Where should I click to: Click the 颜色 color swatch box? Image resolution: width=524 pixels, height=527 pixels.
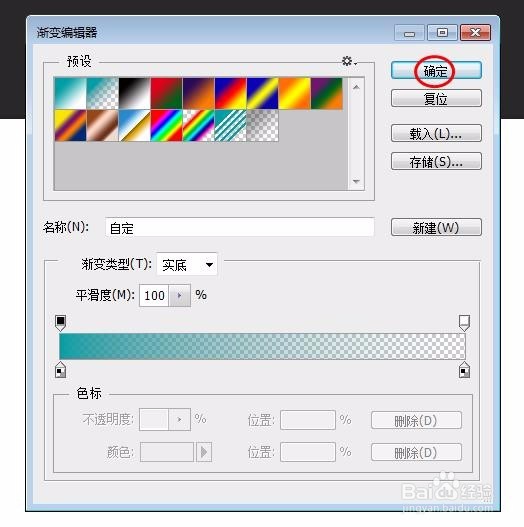[167, 452]
